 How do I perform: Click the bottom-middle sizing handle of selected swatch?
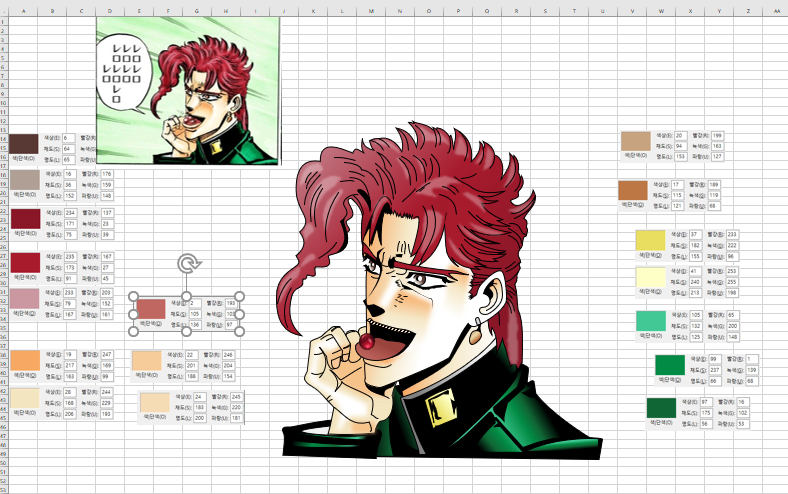click(186, 331)
